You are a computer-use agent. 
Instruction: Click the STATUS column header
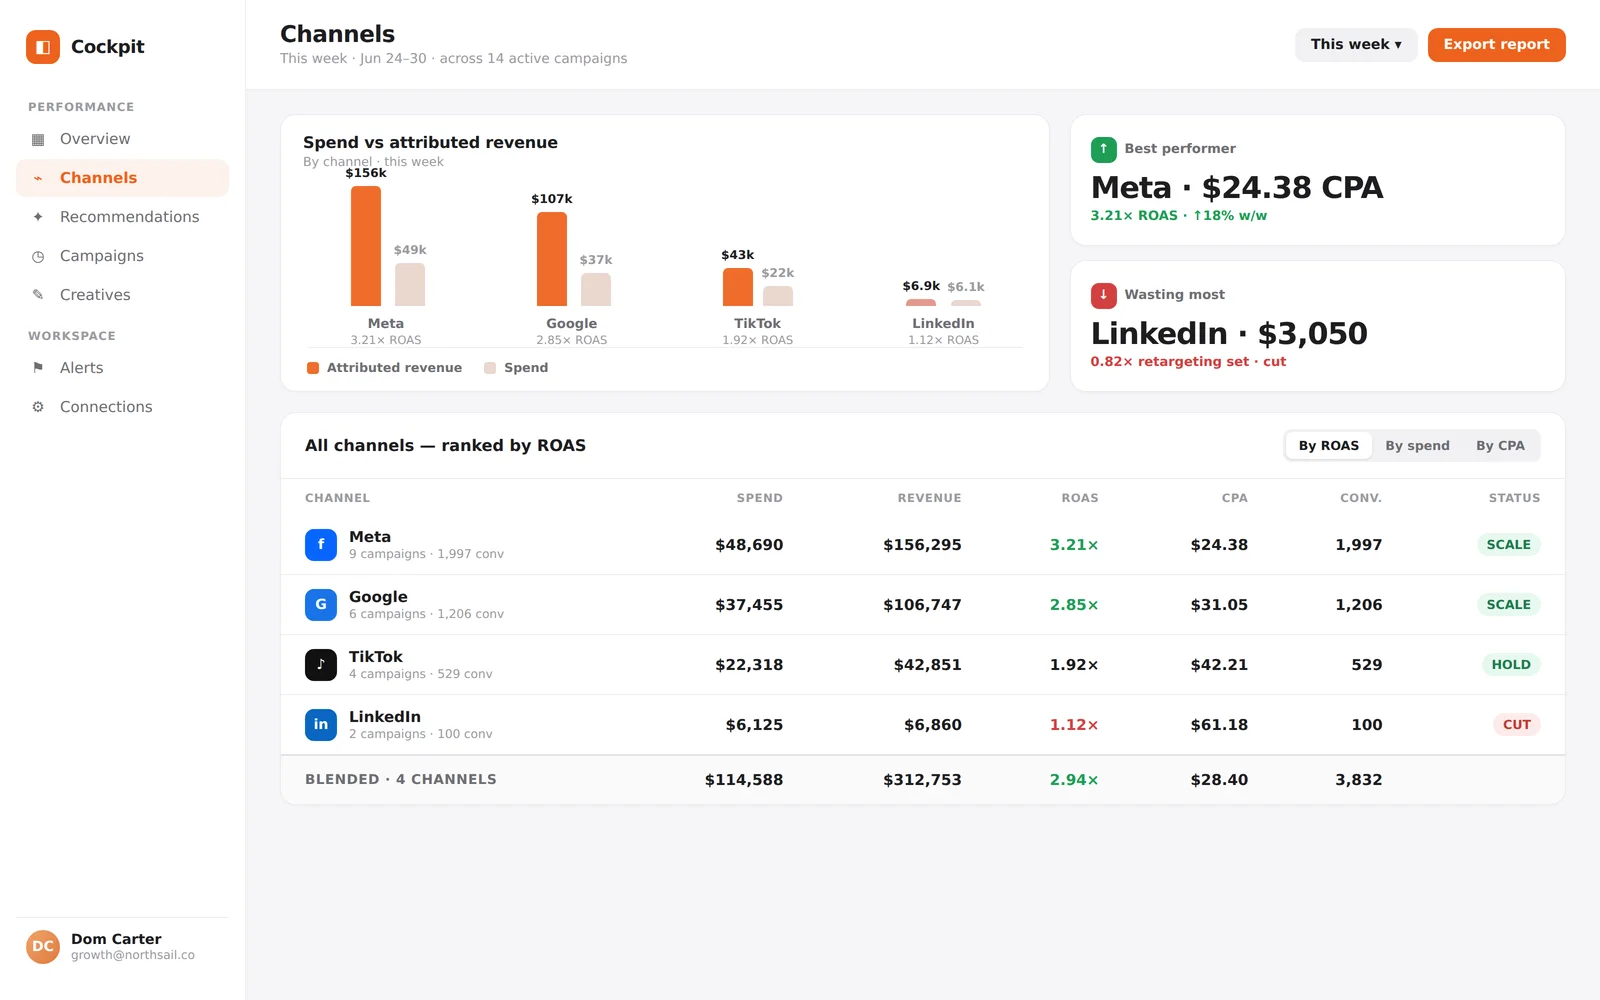[1514, 498]
